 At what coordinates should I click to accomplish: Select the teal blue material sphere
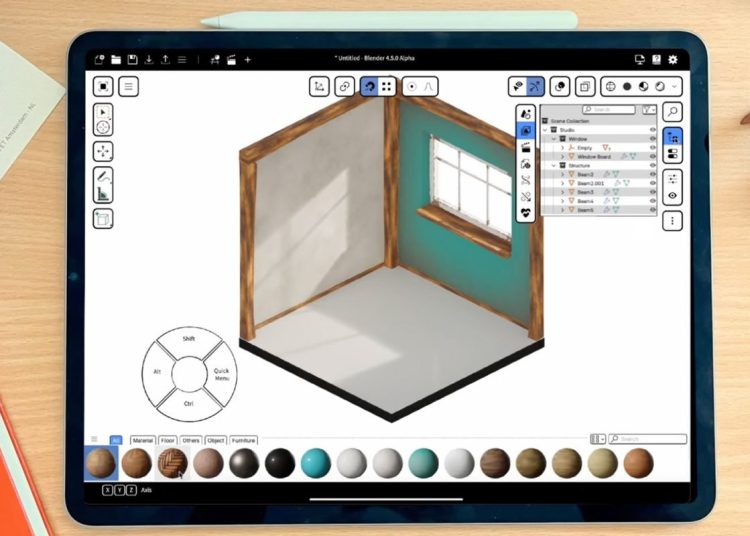(316, 463)
